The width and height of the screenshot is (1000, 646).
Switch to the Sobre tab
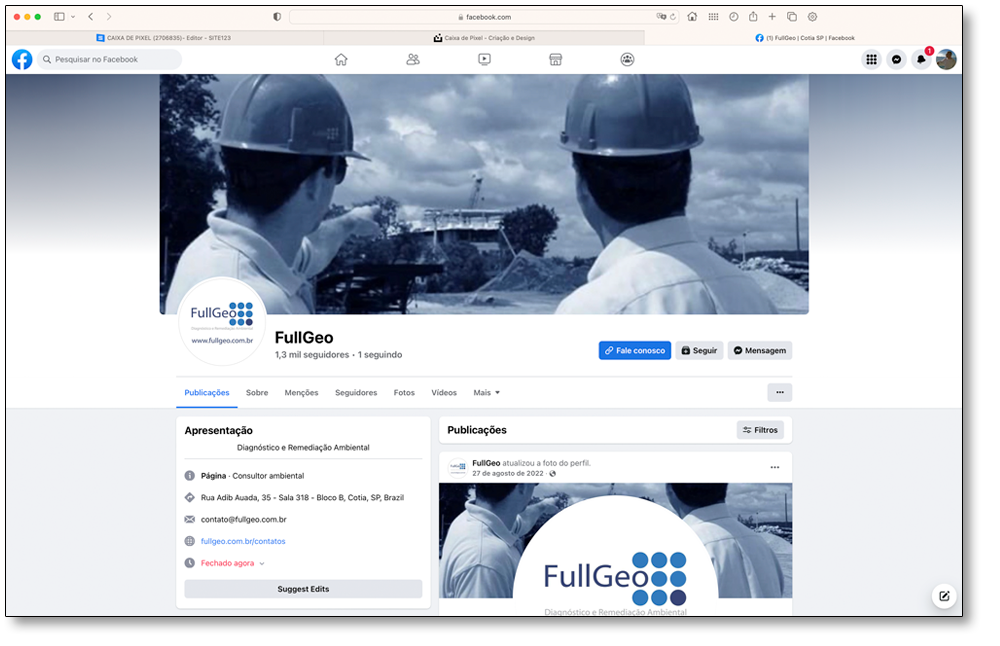257,393
